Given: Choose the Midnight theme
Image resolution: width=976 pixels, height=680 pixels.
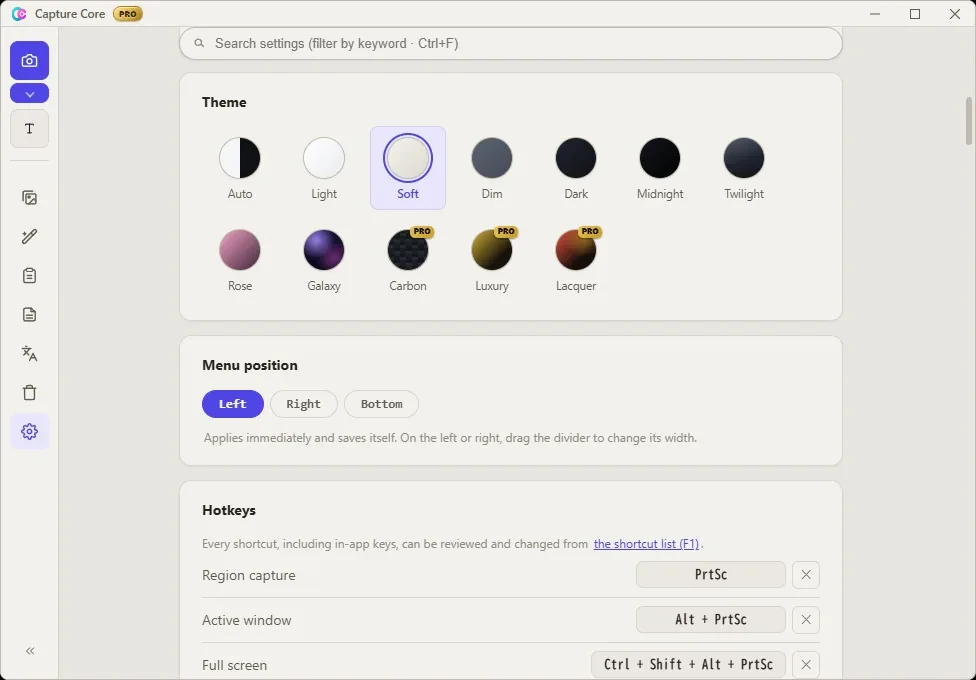Looking at the screenshot, I should [x=660, y=168].
